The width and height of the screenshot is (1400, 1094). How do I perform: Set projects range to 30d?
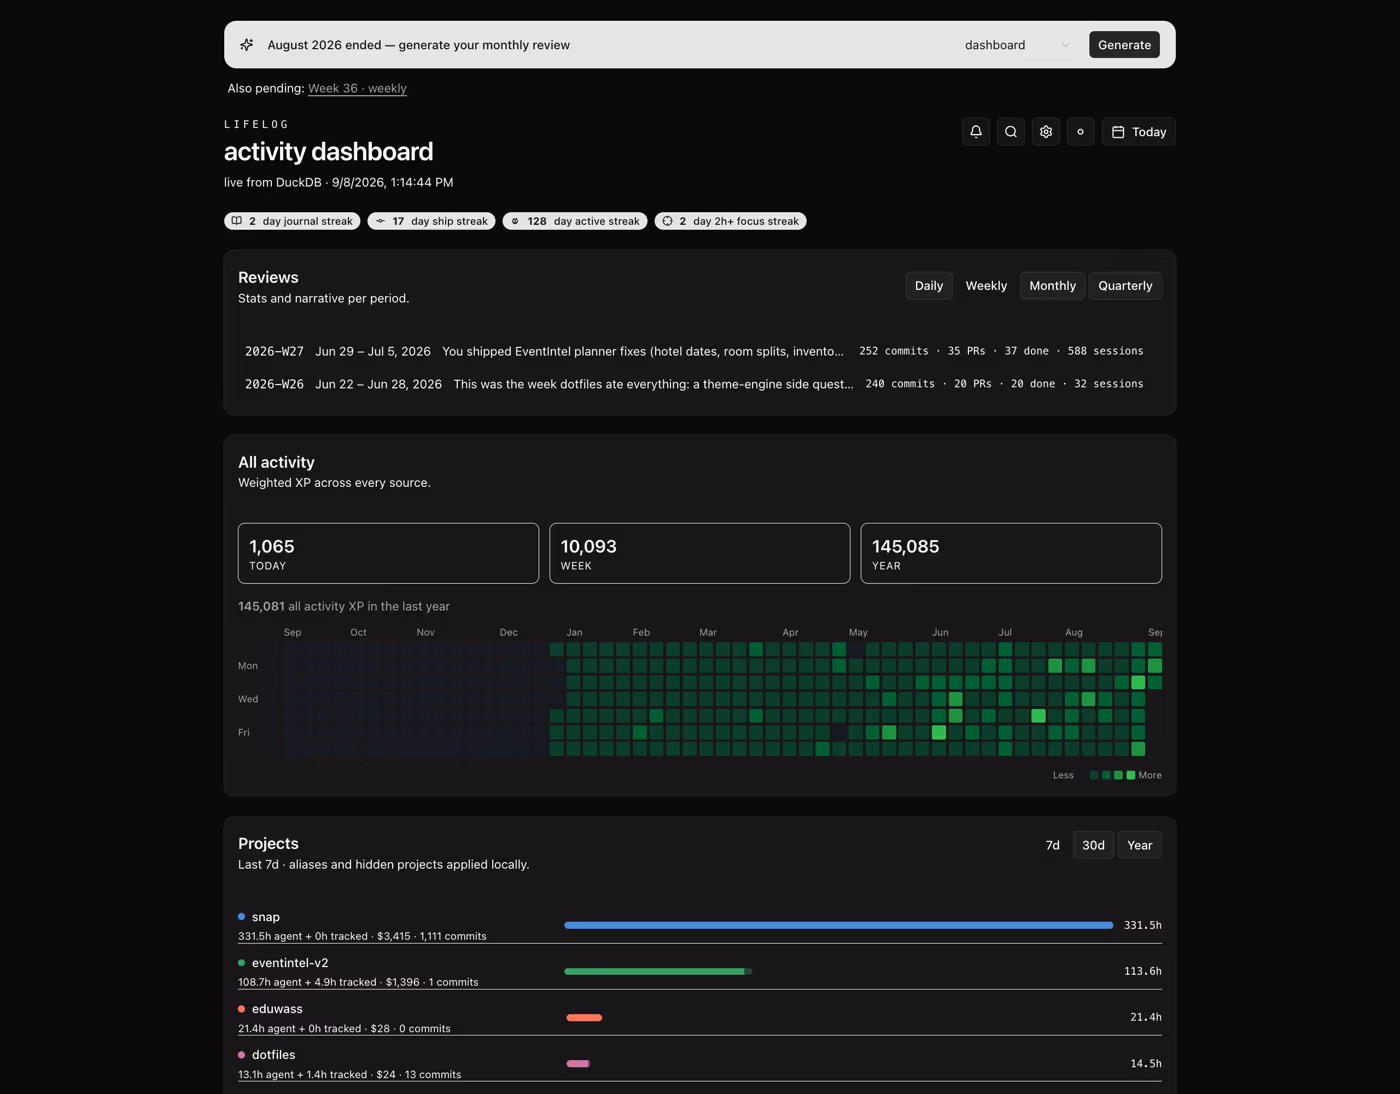[1093, 845]
